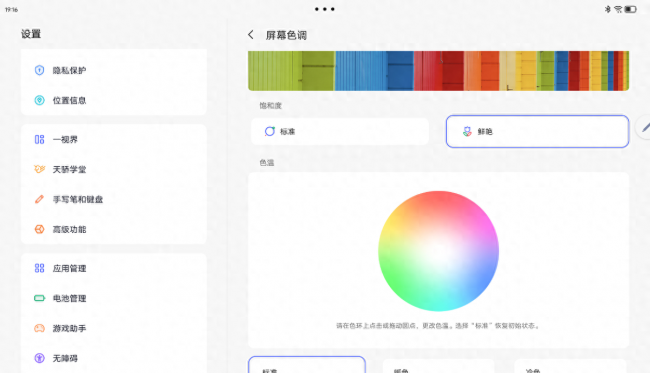The height and width of the screenshot is (373, 650).
Task: Pick a point on the color temperature wheel
Action: pos(438,251)
